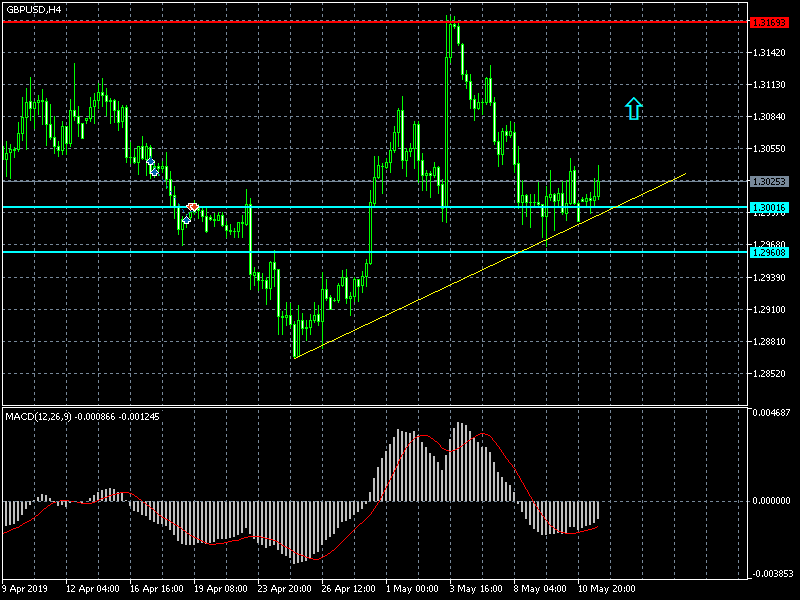Click the cyan up arrow on chart
The height and width of the screenshot is (600, 800).
633,108
